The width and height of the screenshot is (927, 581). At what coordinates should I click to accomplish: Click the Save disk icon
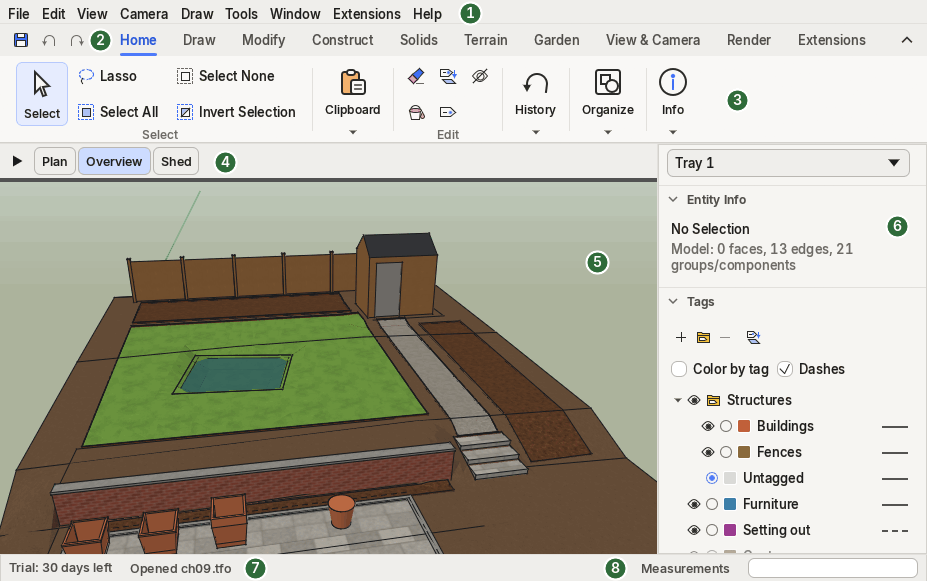click(x=21, y=40)
